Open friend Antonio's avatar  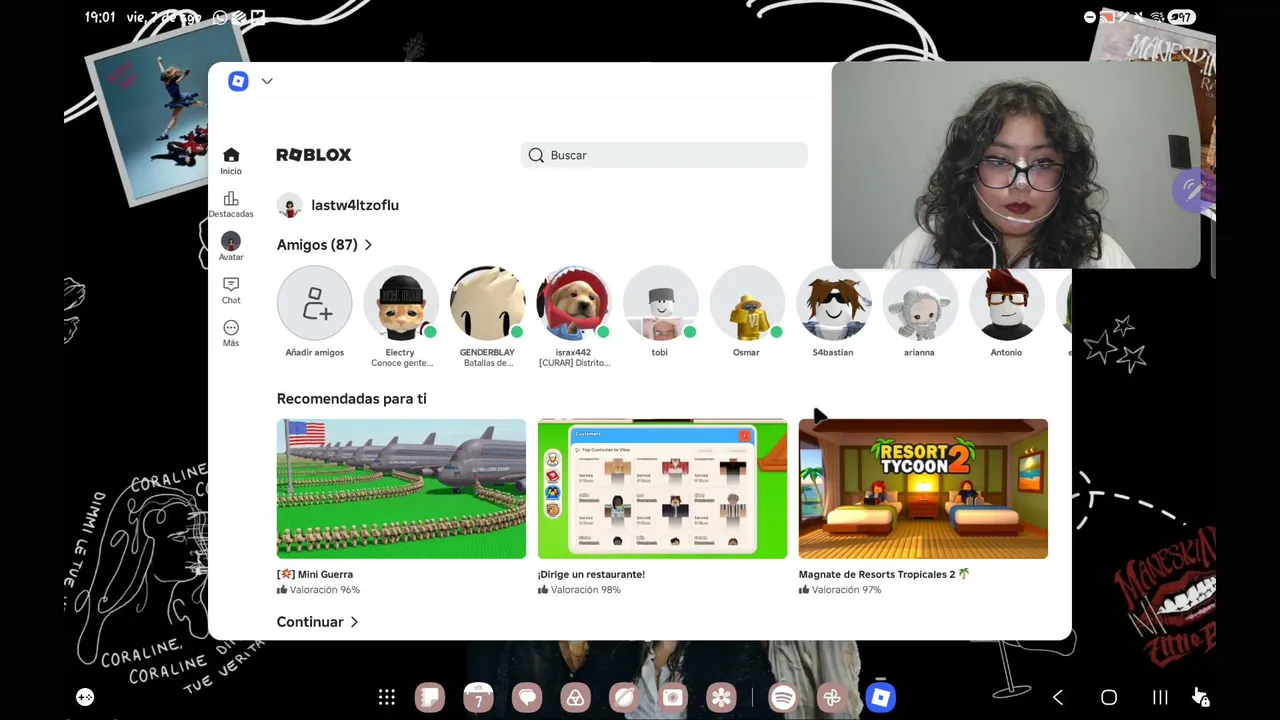pos(1006,304)
